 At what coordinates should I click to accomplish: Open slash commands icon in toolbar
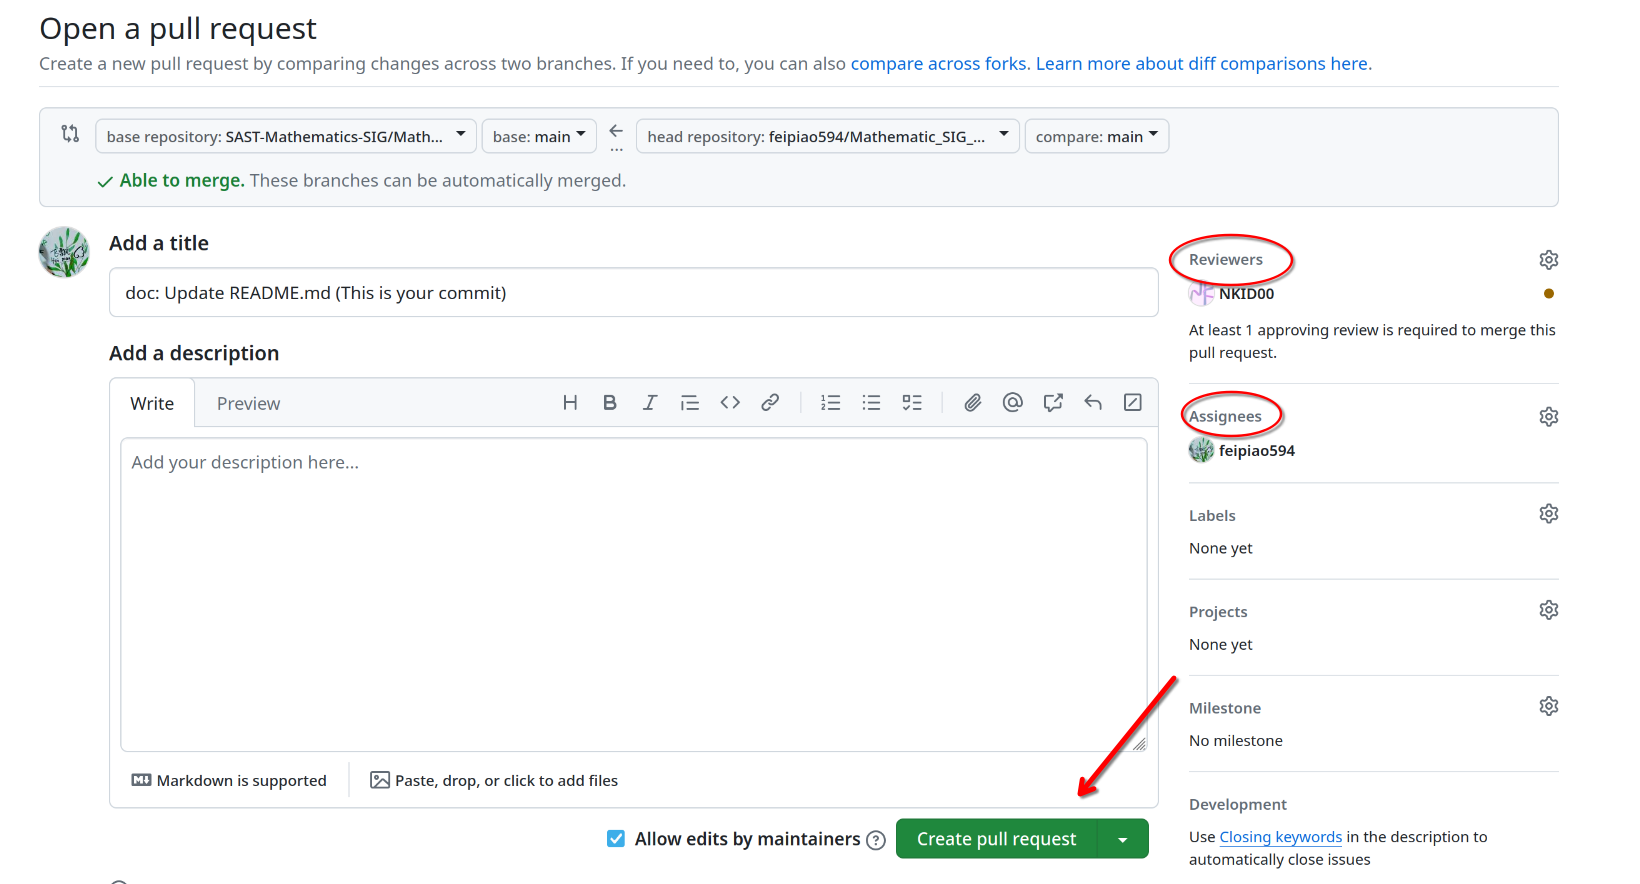tap(1133, 403)
